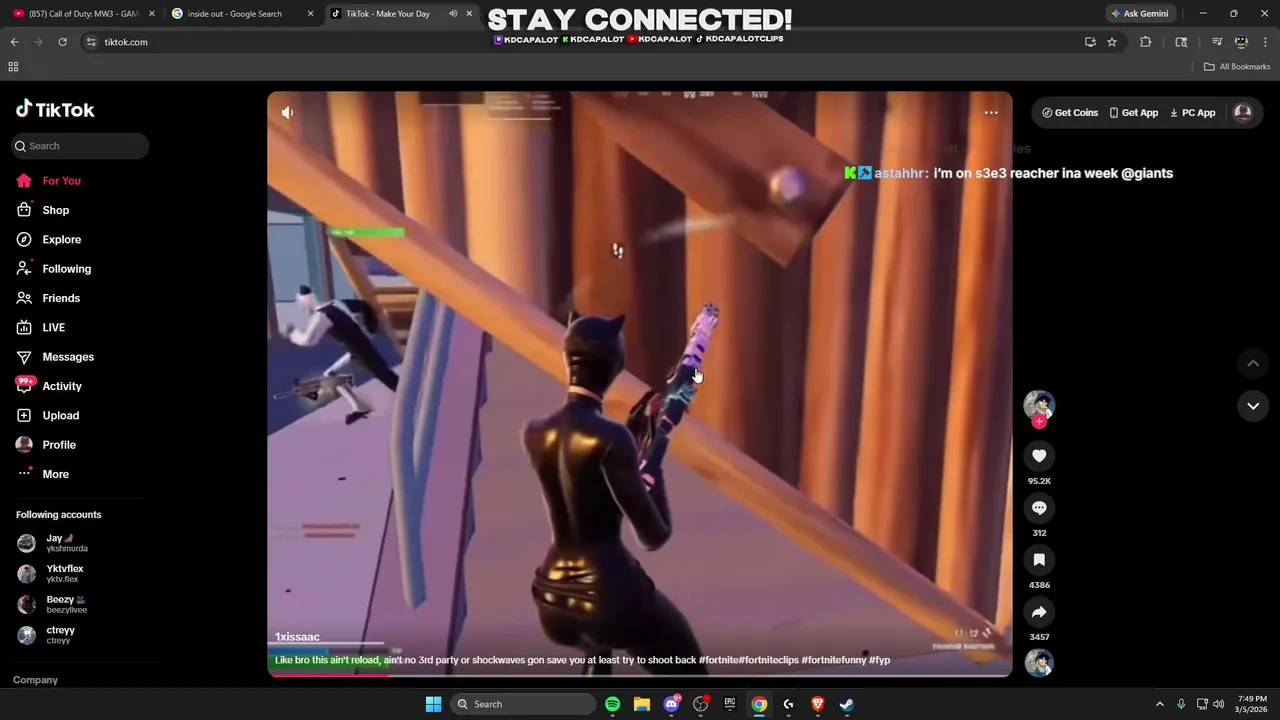1280x720 pixels.
Task: Focus the TikTok Search field
Action: pos(80,146)
